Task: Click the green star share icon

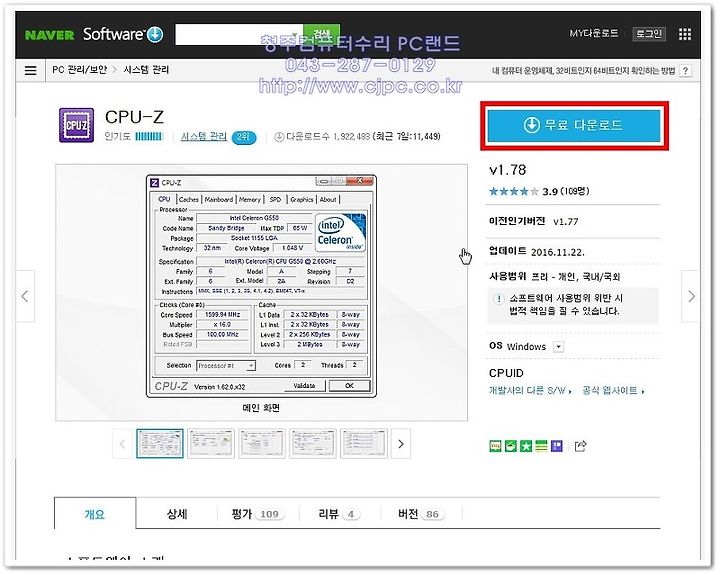Action: pos(526,445)
